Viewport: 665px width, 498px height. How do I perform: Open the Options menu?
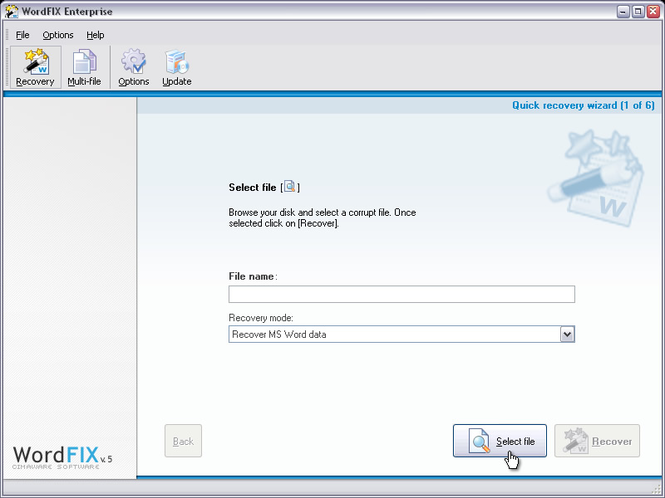[x=58, y=35]
